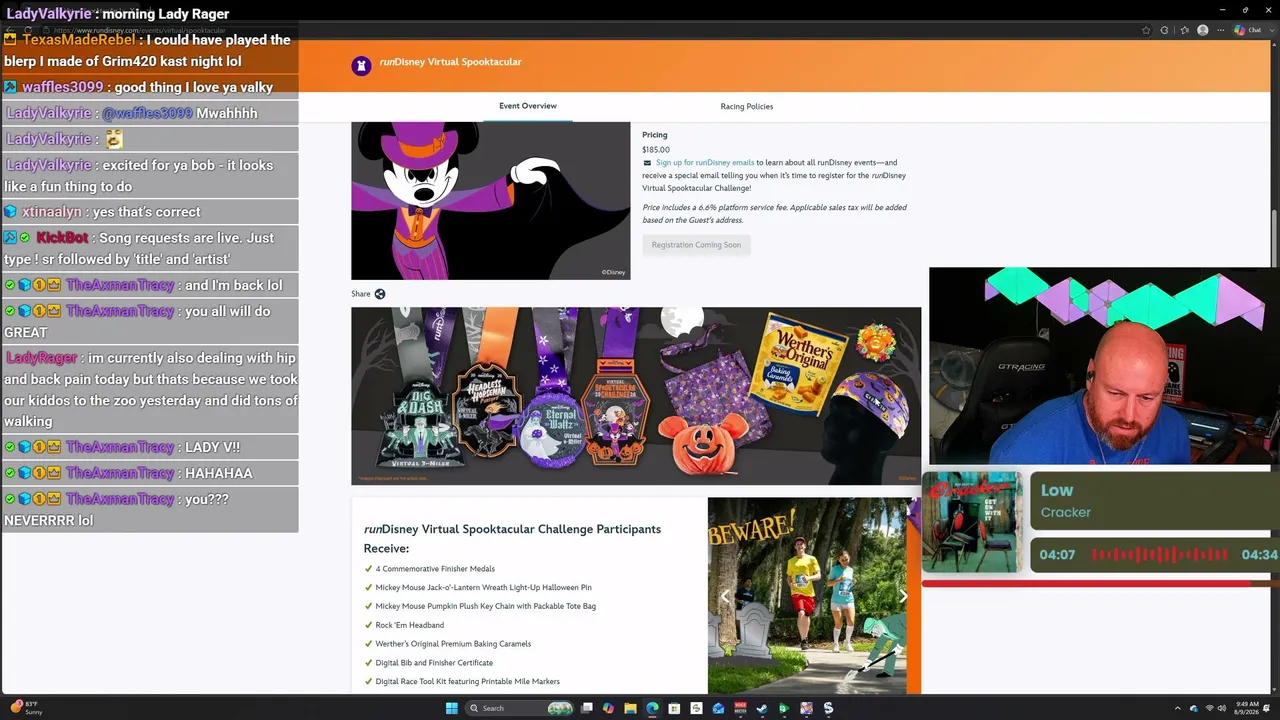Open the dollar-sign app in the taskbar
1280x720 pixels.
click(828, 708)
